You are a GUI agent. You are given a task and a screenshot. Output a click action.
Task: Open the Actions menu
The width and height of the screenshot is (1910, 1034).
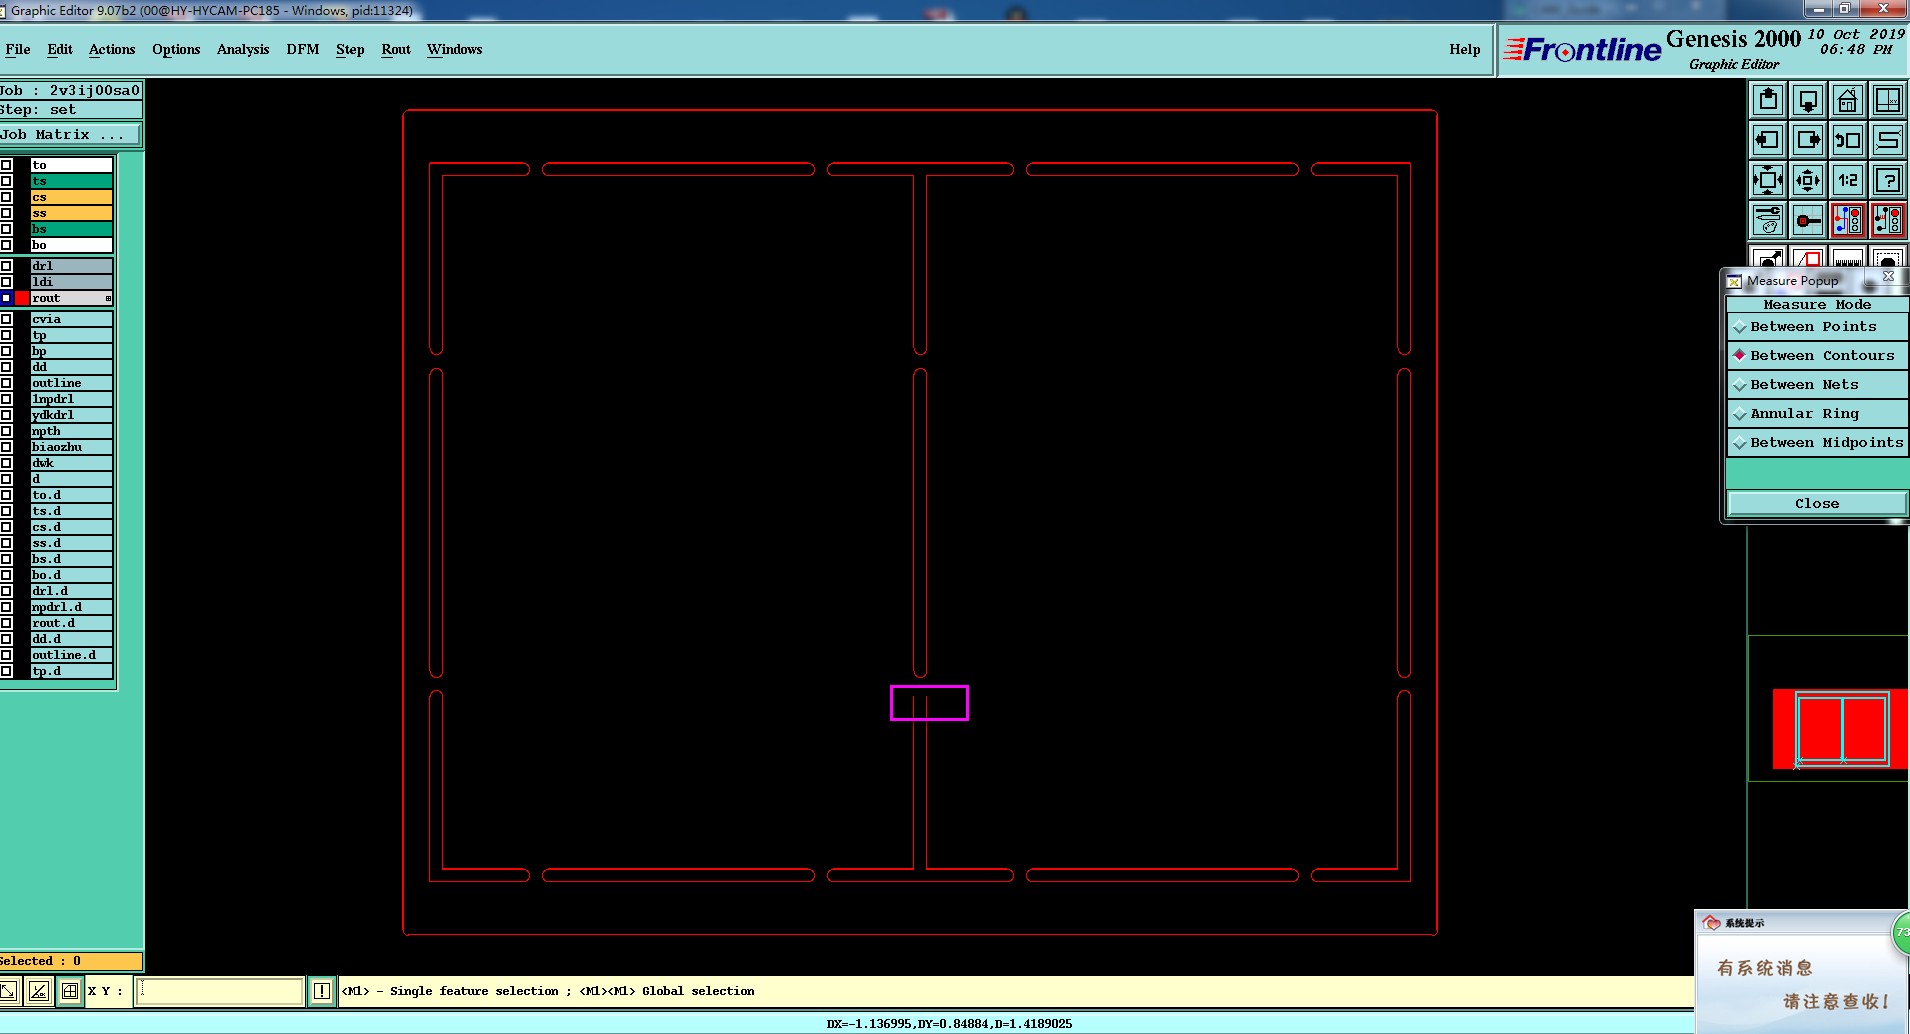coord(112,49)
